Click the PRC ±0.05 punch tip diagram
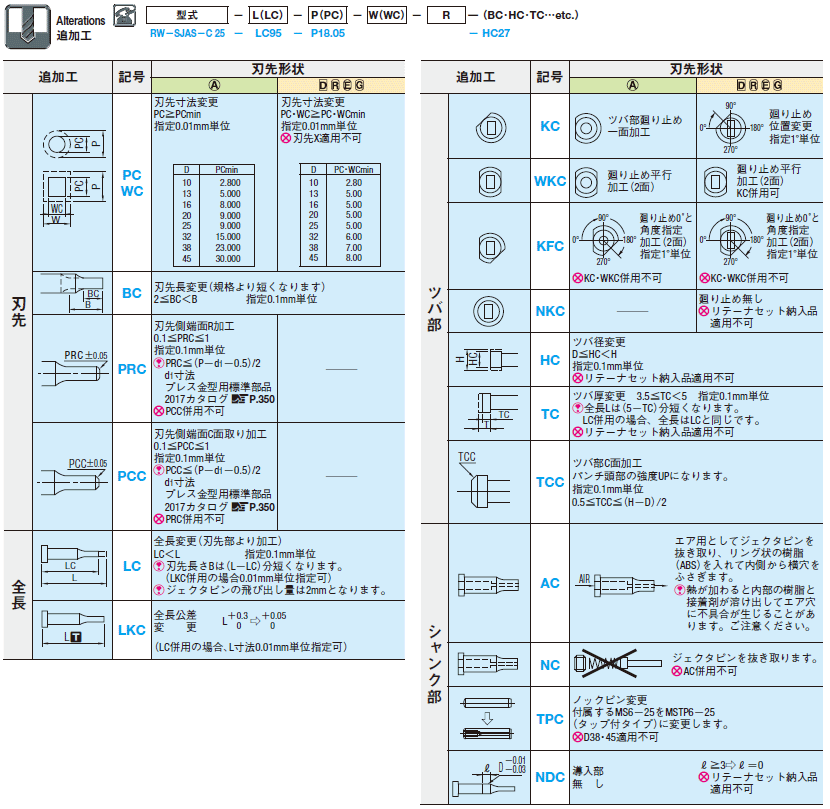This screenshot has height=809, width=830. pyautogui.click(x=73, y=368)
